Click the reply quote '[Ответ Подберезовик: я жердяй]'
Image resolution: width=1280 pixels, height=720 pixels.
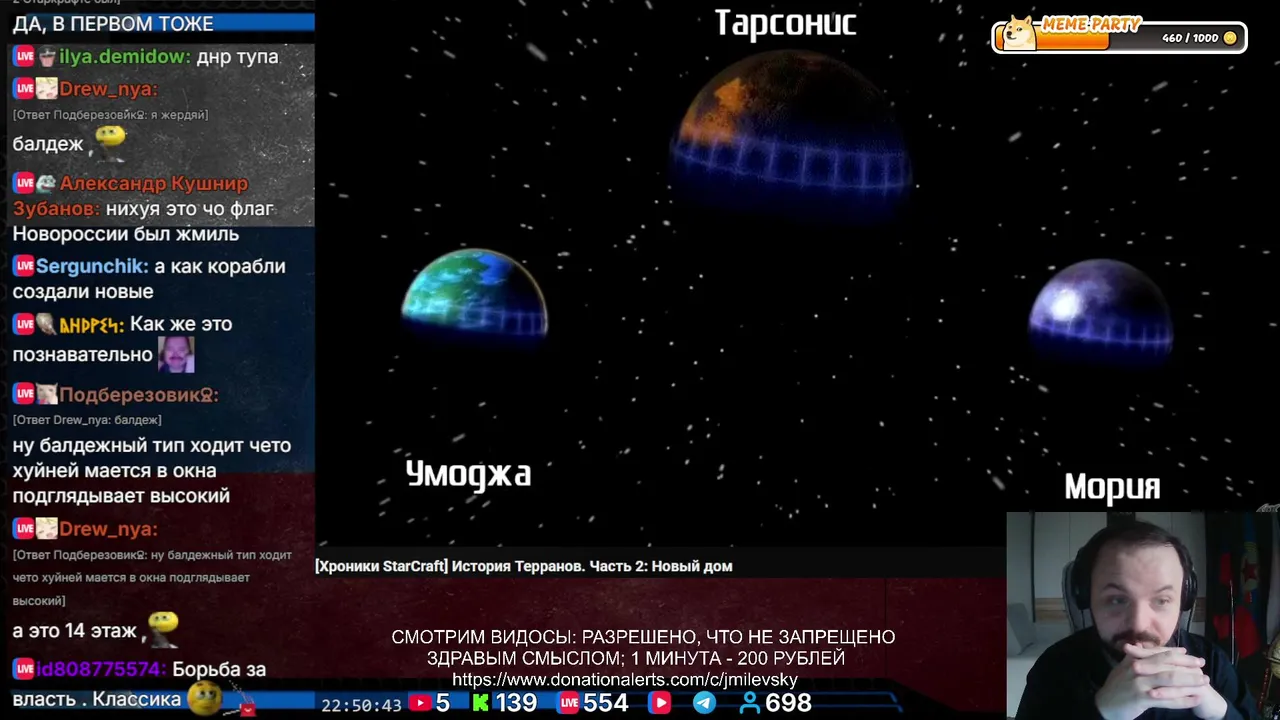coord(110,115)
